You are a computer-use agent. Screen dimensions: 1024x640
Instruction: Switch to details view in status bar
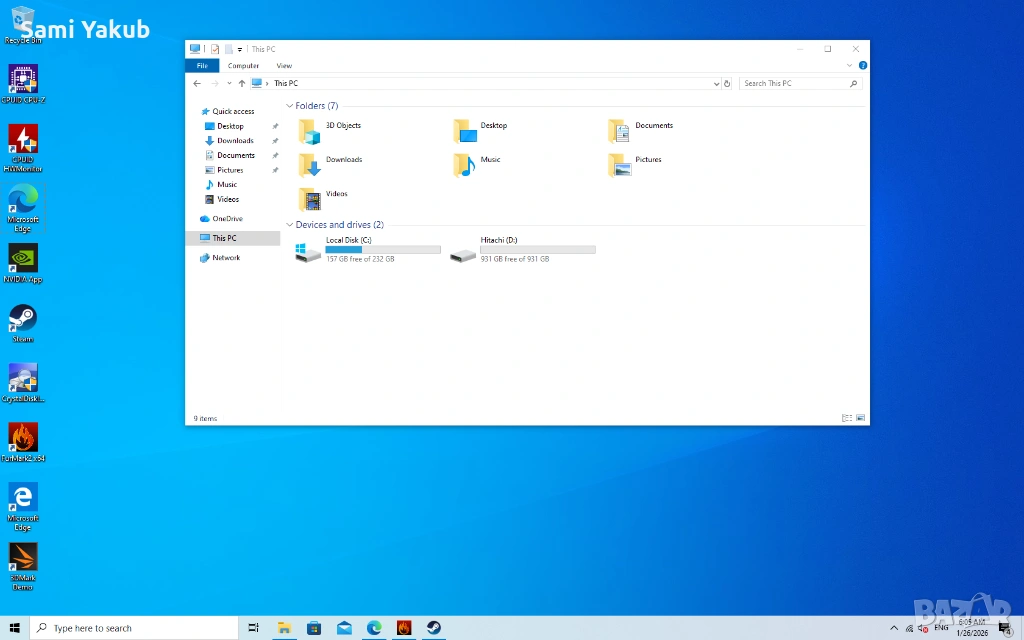tap(847, 418)
